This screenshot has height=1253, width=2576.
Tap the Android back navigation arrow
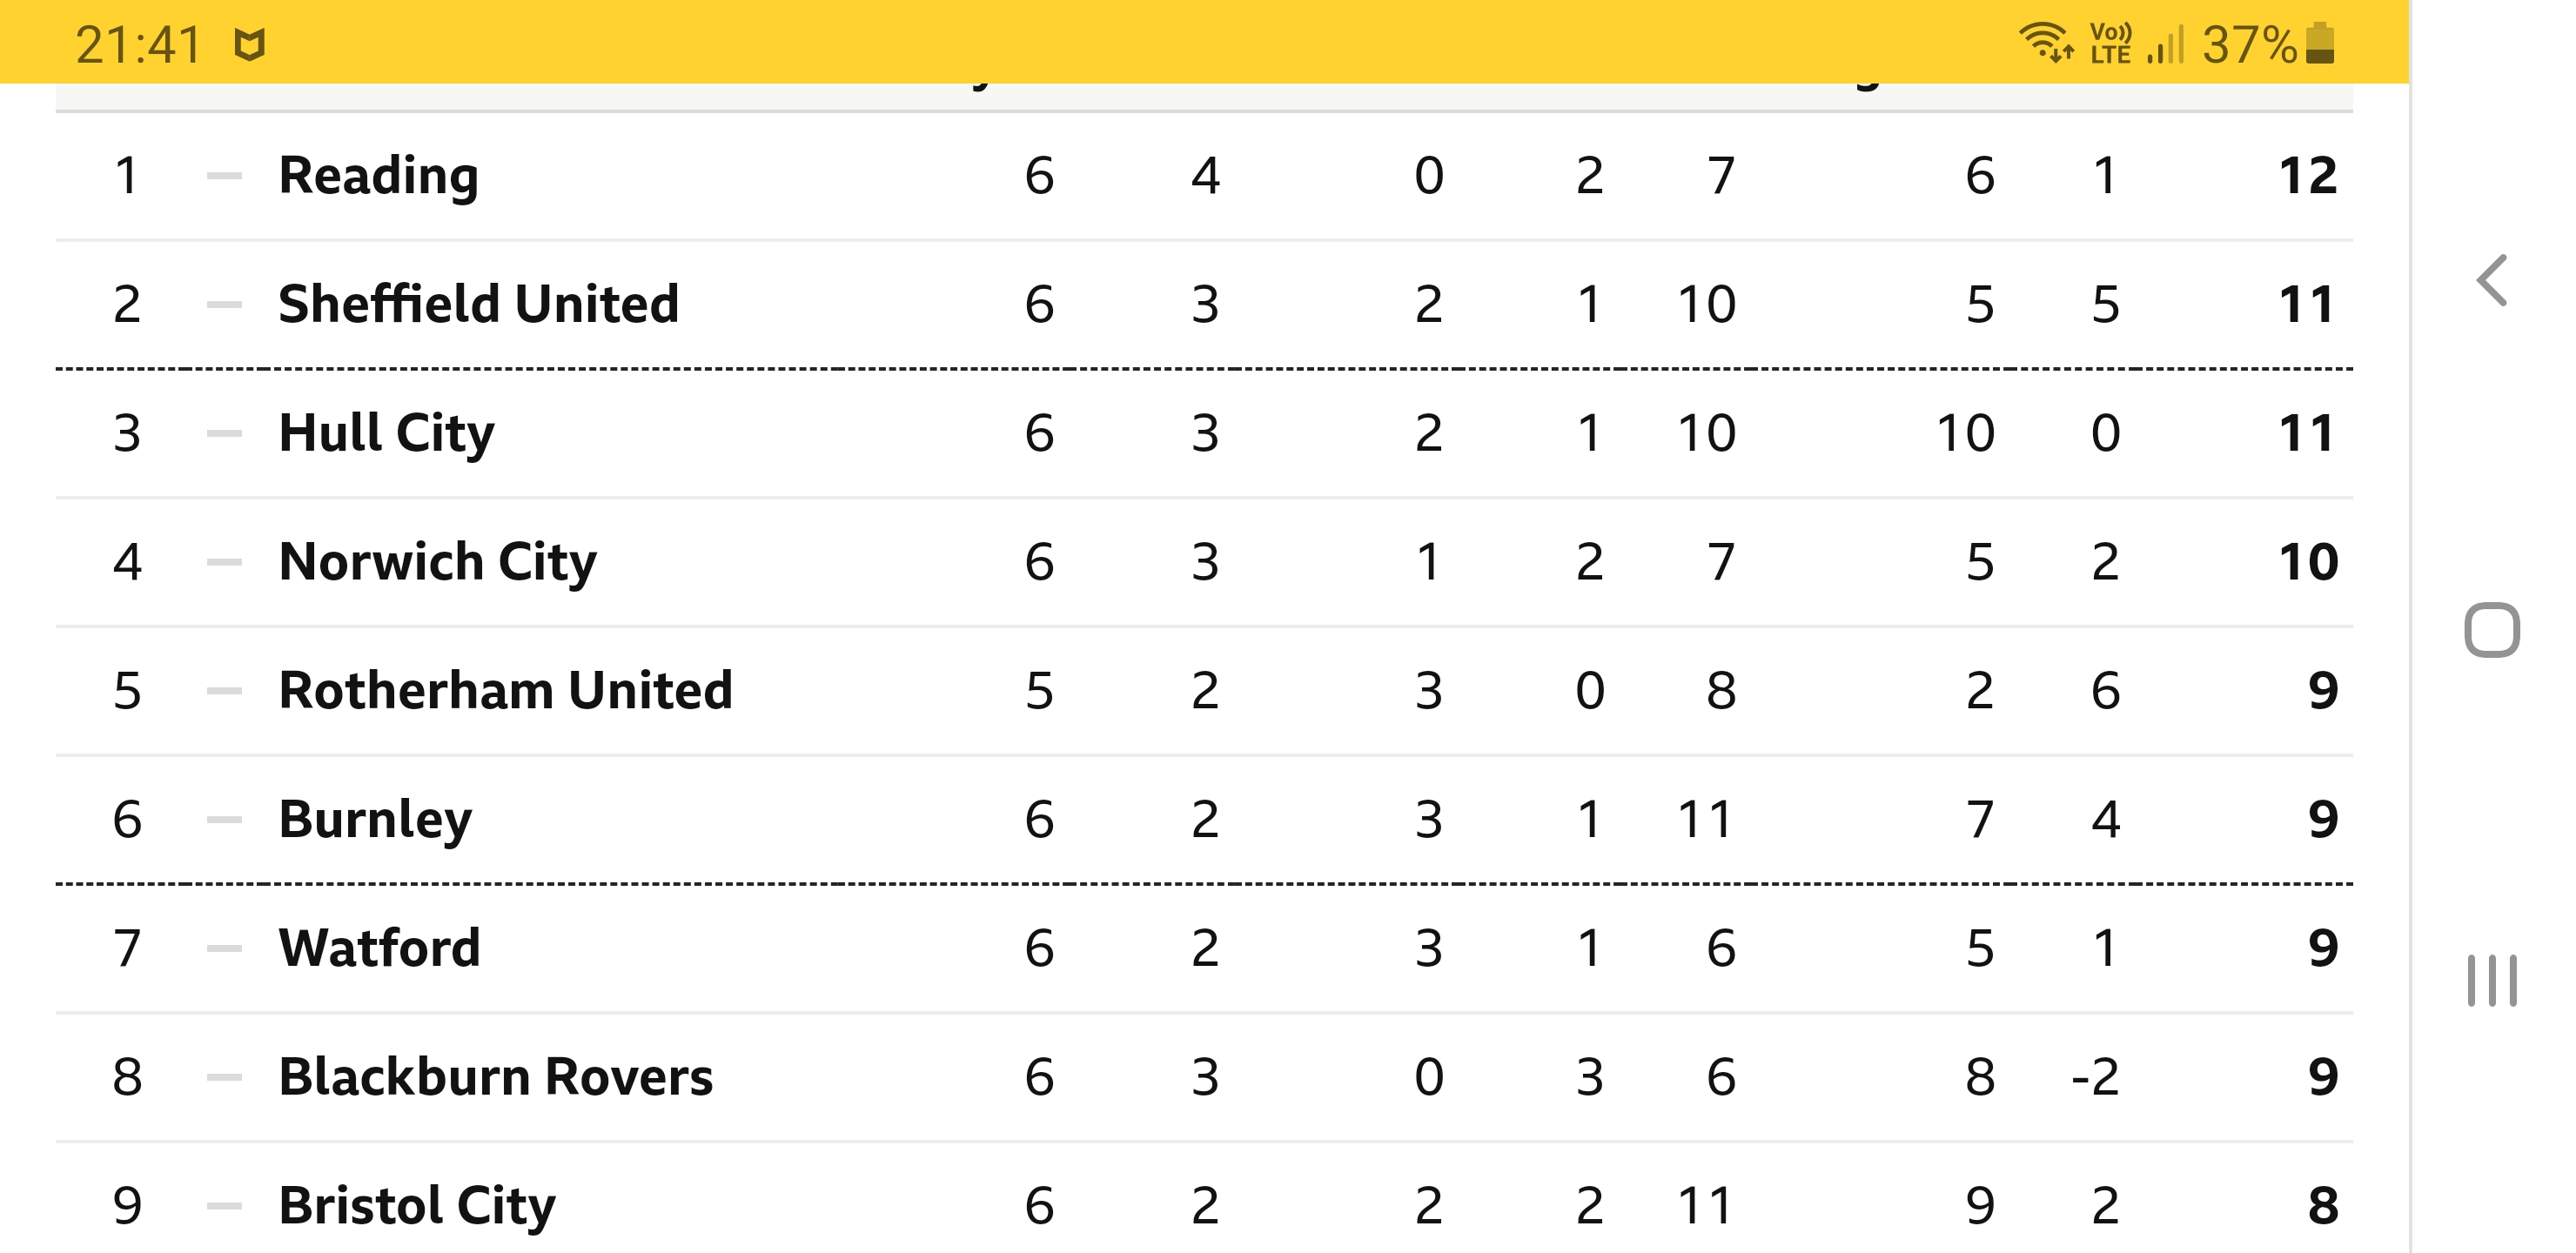tap(2491, 280)
